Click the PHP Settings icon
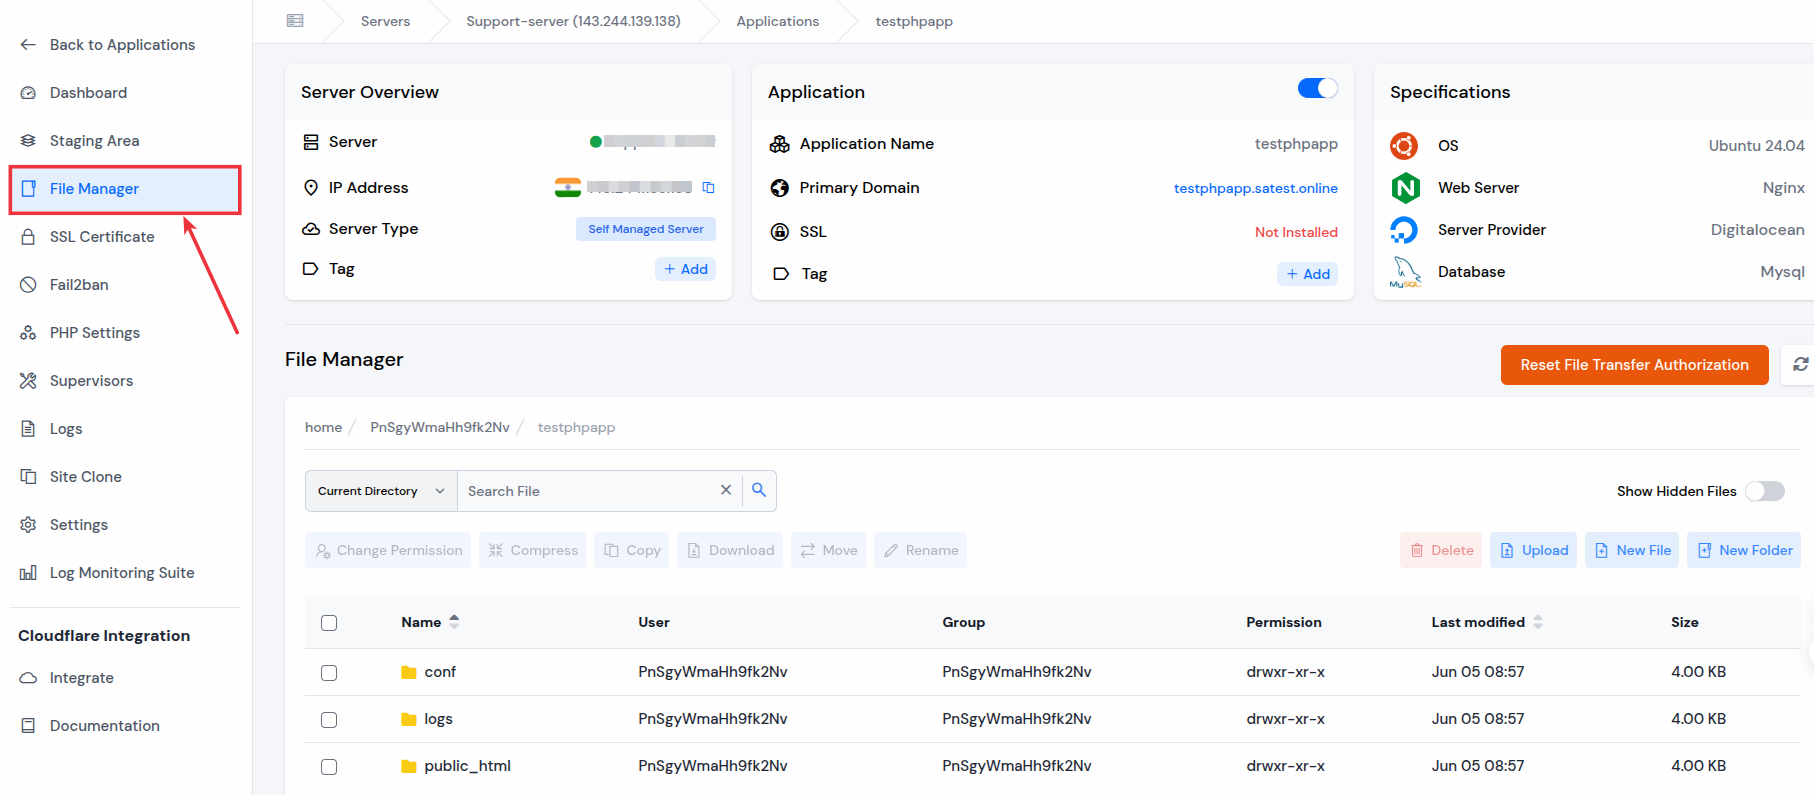 [28, 333]
